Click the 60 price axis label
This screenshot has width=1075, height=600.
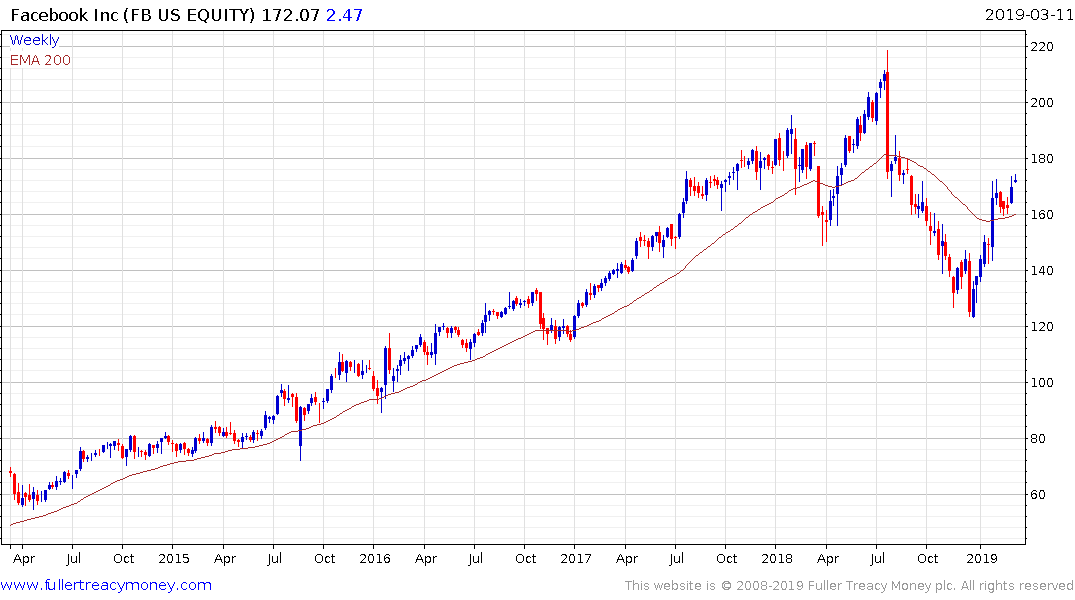pos(1038,494)
